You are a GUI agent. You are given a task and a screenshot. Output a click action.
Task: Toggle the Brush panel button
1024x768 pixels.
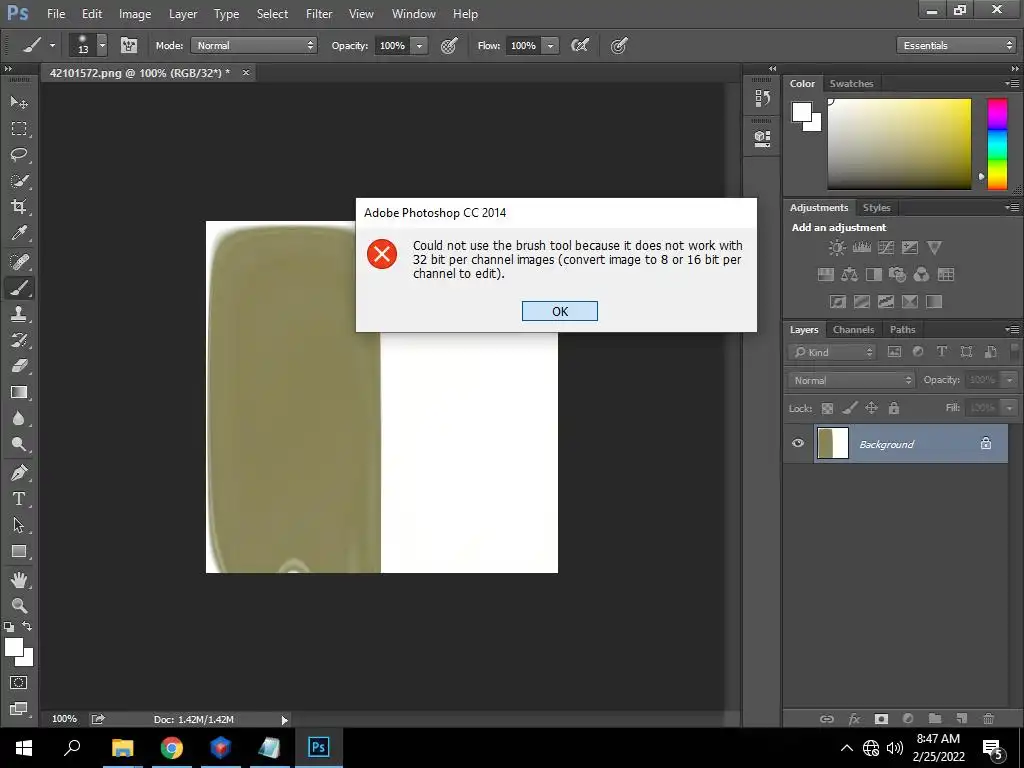click(x=129, y=45)
